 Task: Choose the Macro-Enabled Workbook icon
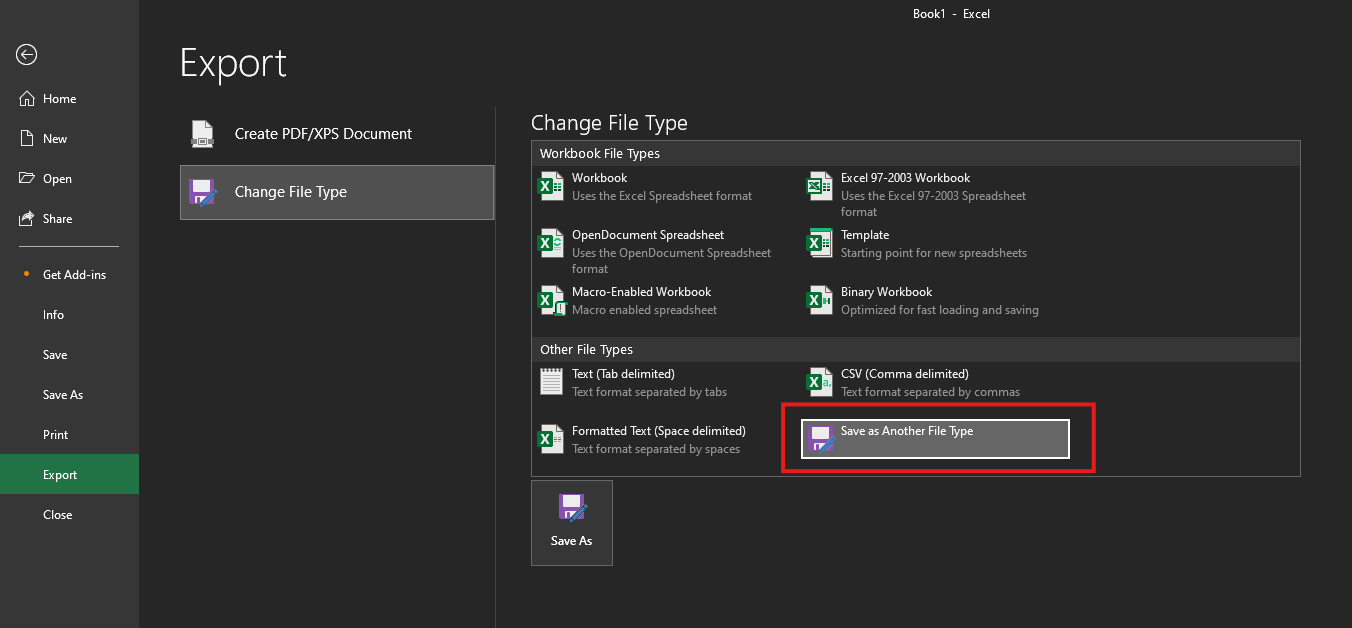tap(552, 301)
